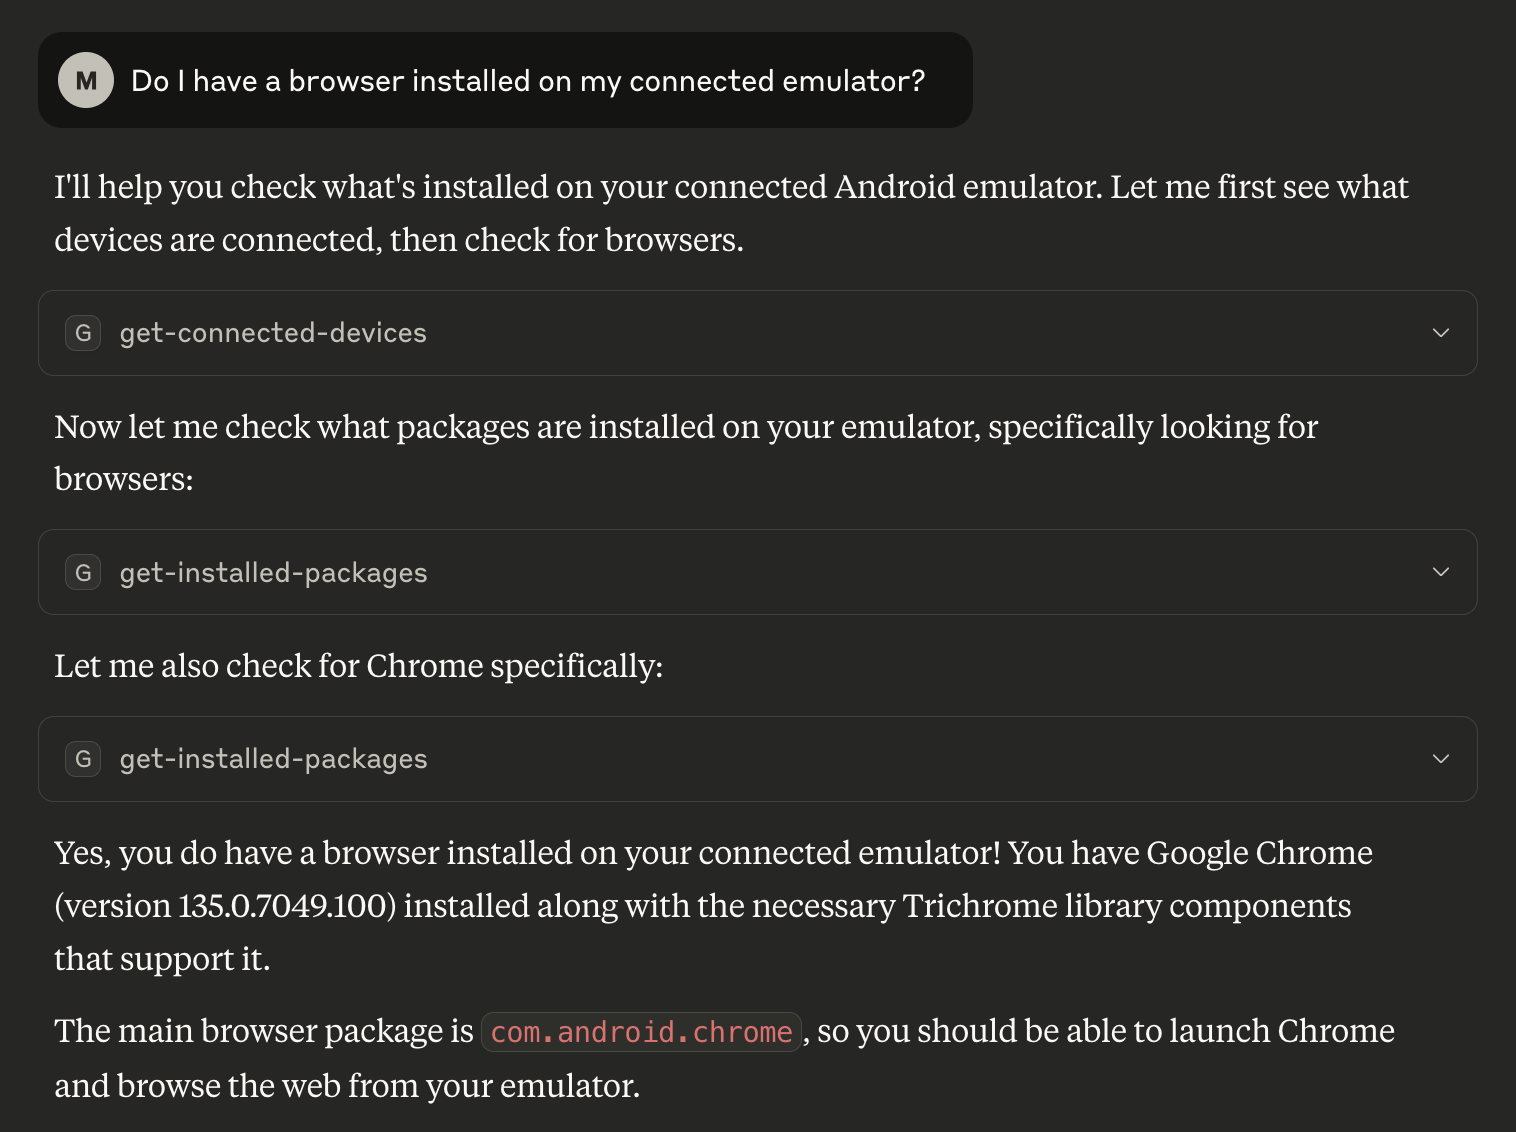Screen dimensions: 1516x1132
Task: Toggle visibility of get-connected-devices output
Action: [x=1440, y=333]
